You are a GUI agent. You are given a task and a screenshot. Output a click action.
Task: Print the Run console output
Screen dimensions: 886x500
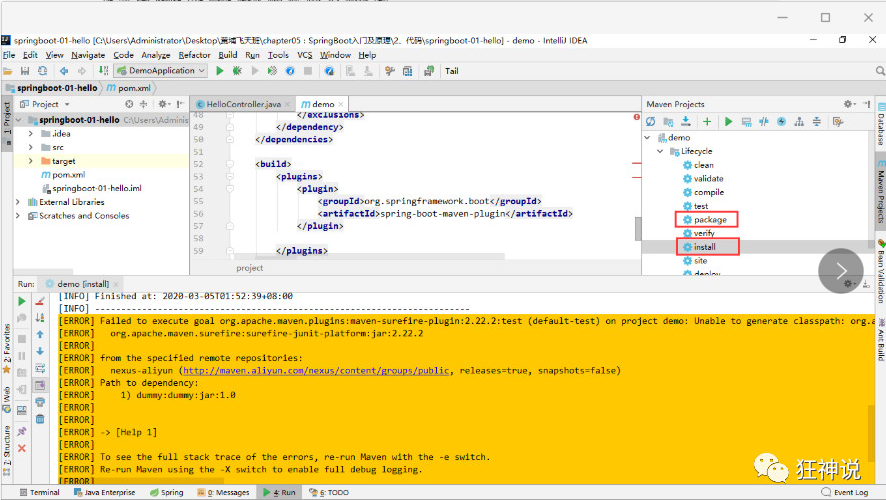point(40,402)
